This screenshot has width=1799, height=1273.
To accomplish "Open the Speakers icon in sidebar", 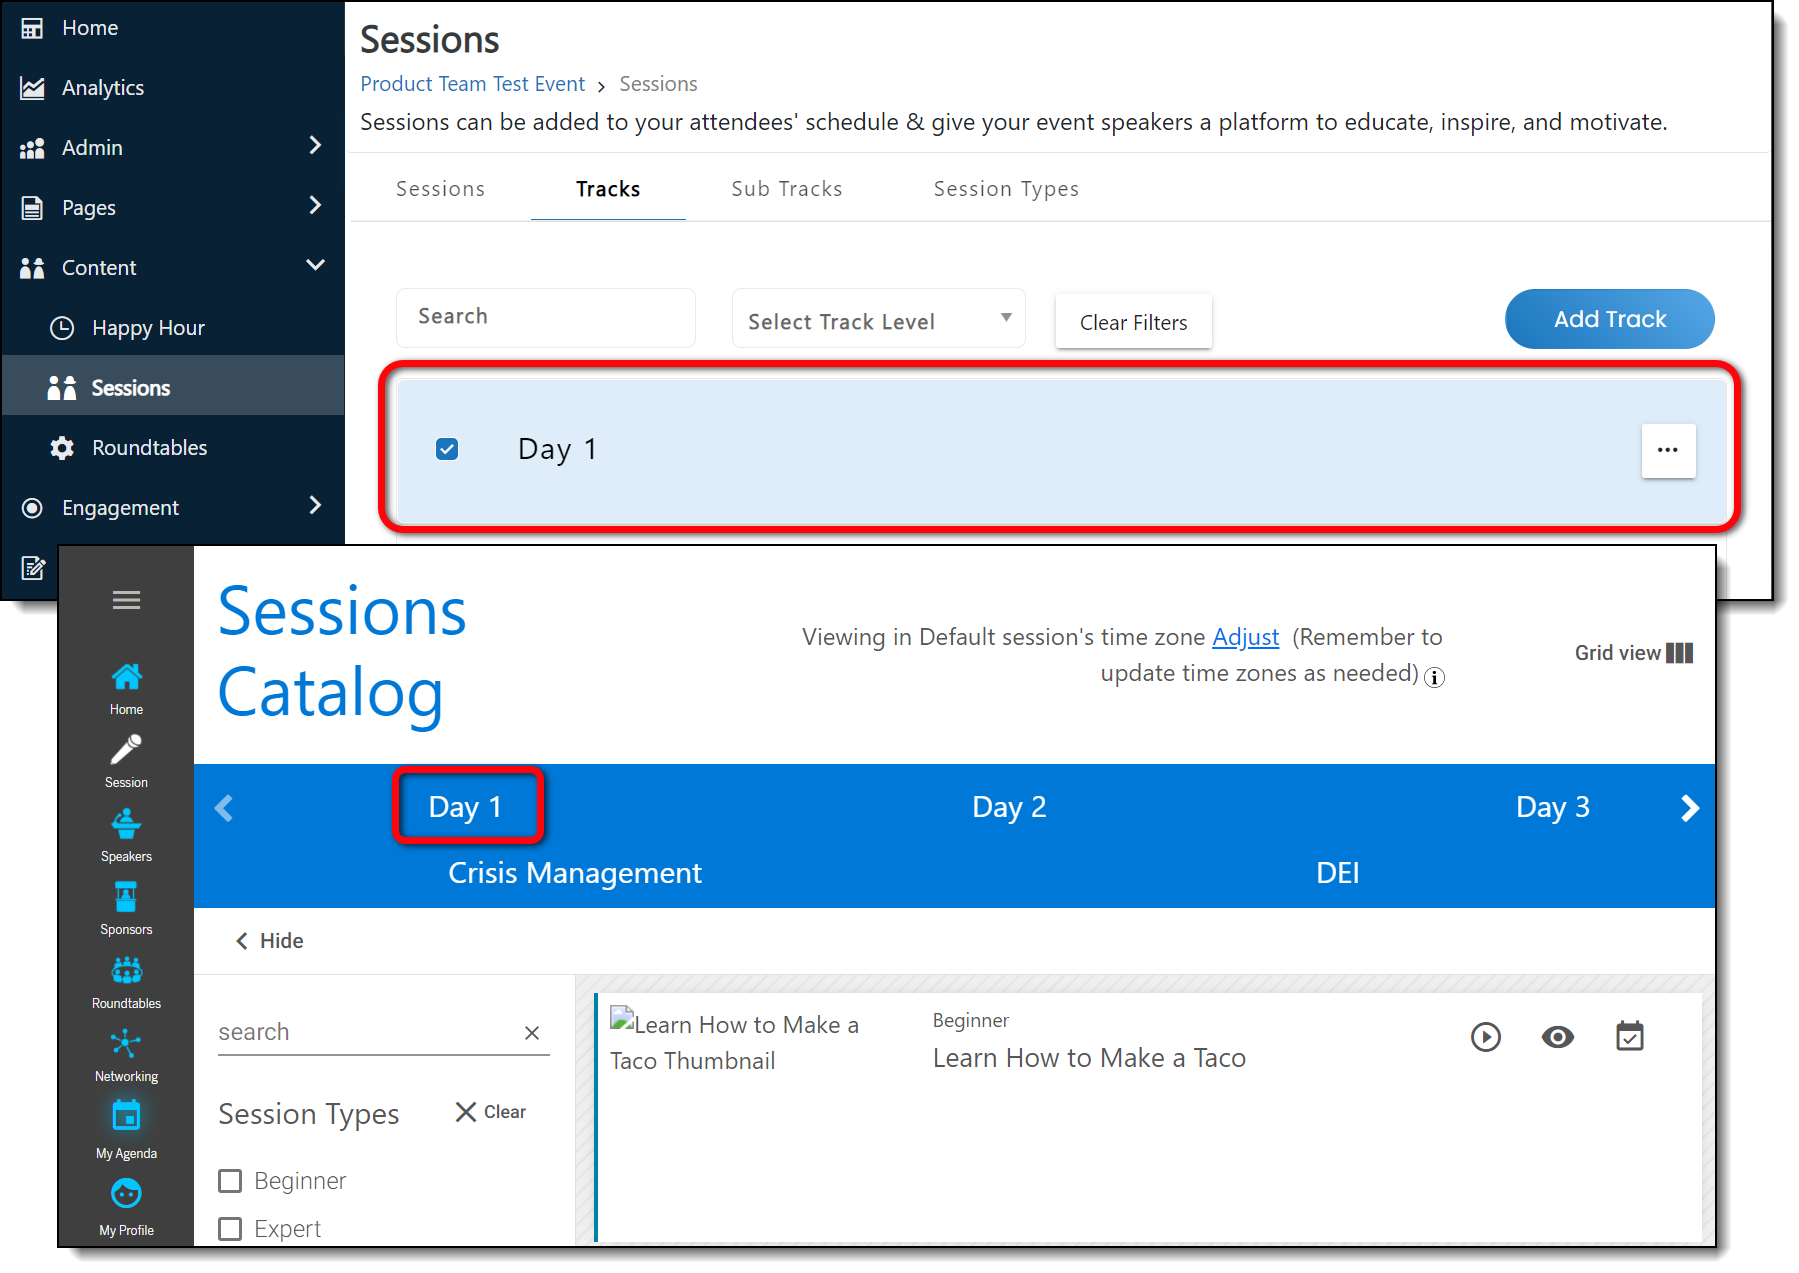I will (126, 826).
